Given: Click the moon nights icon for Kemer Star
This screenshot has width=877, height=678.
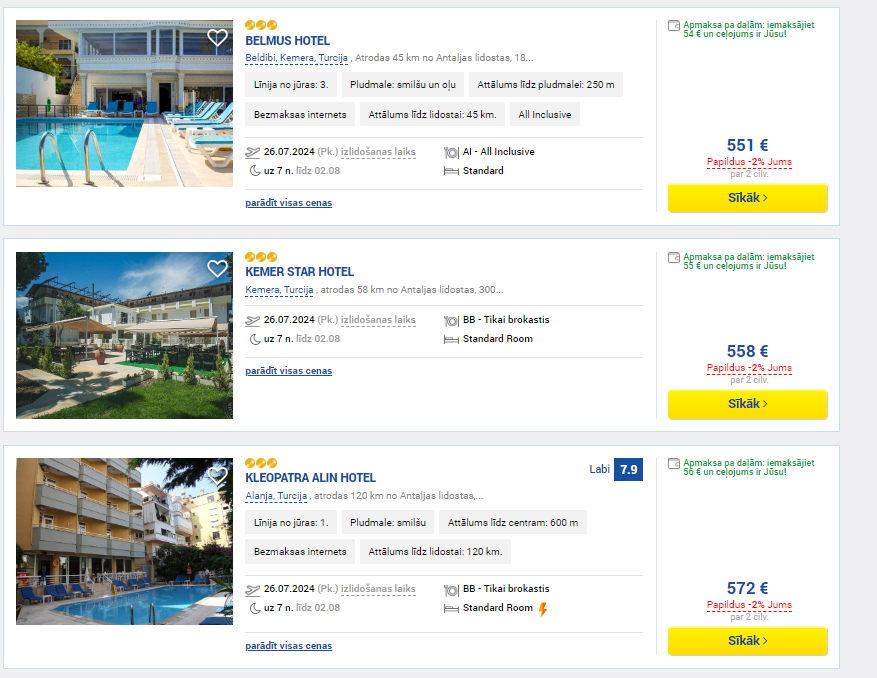Looking at the screenshot, I should (x=254, y=339).
